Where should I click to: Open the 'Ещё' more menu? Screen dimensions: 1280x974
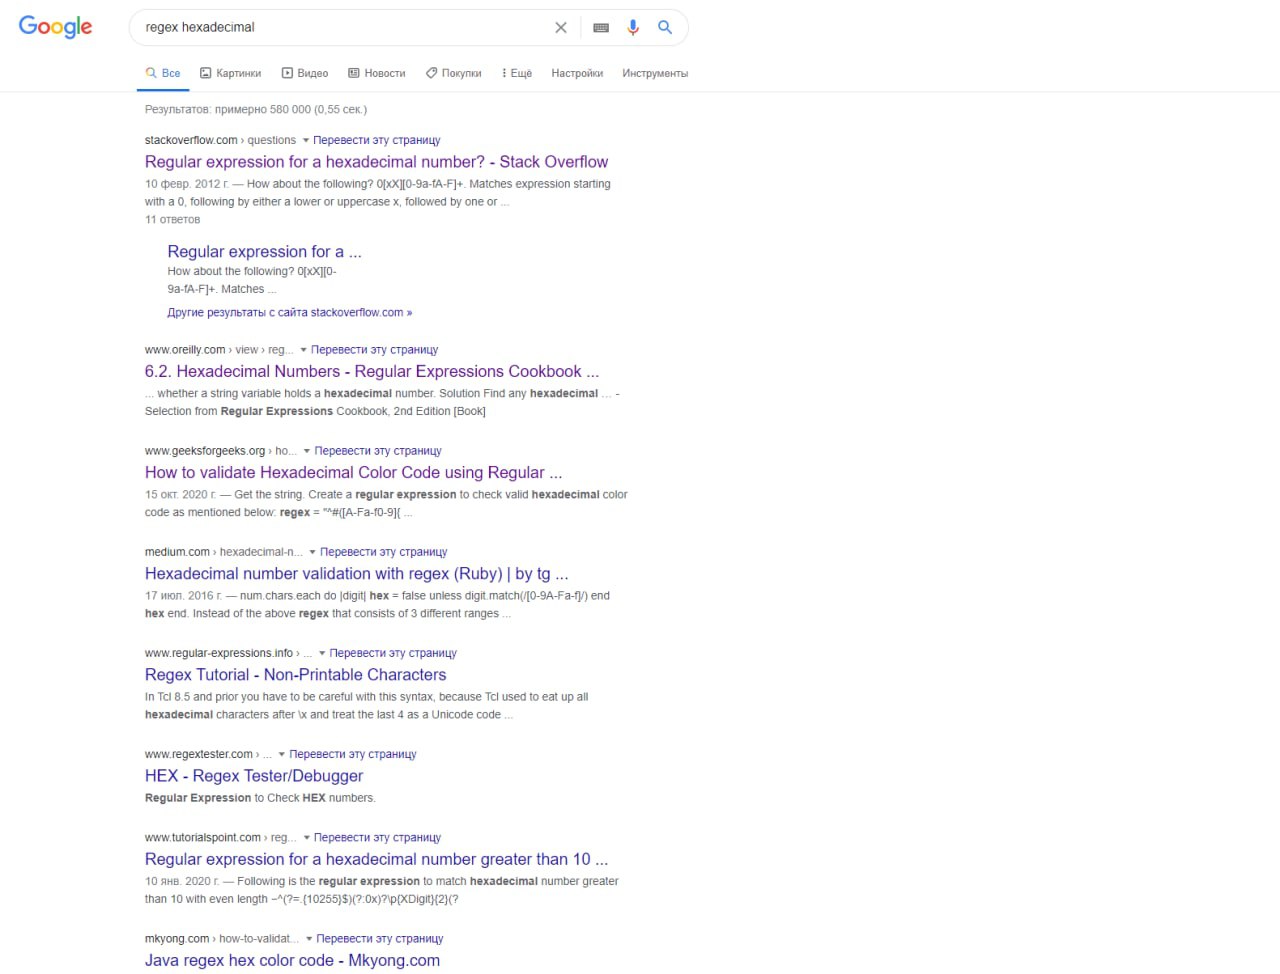(x=517, y=73)
